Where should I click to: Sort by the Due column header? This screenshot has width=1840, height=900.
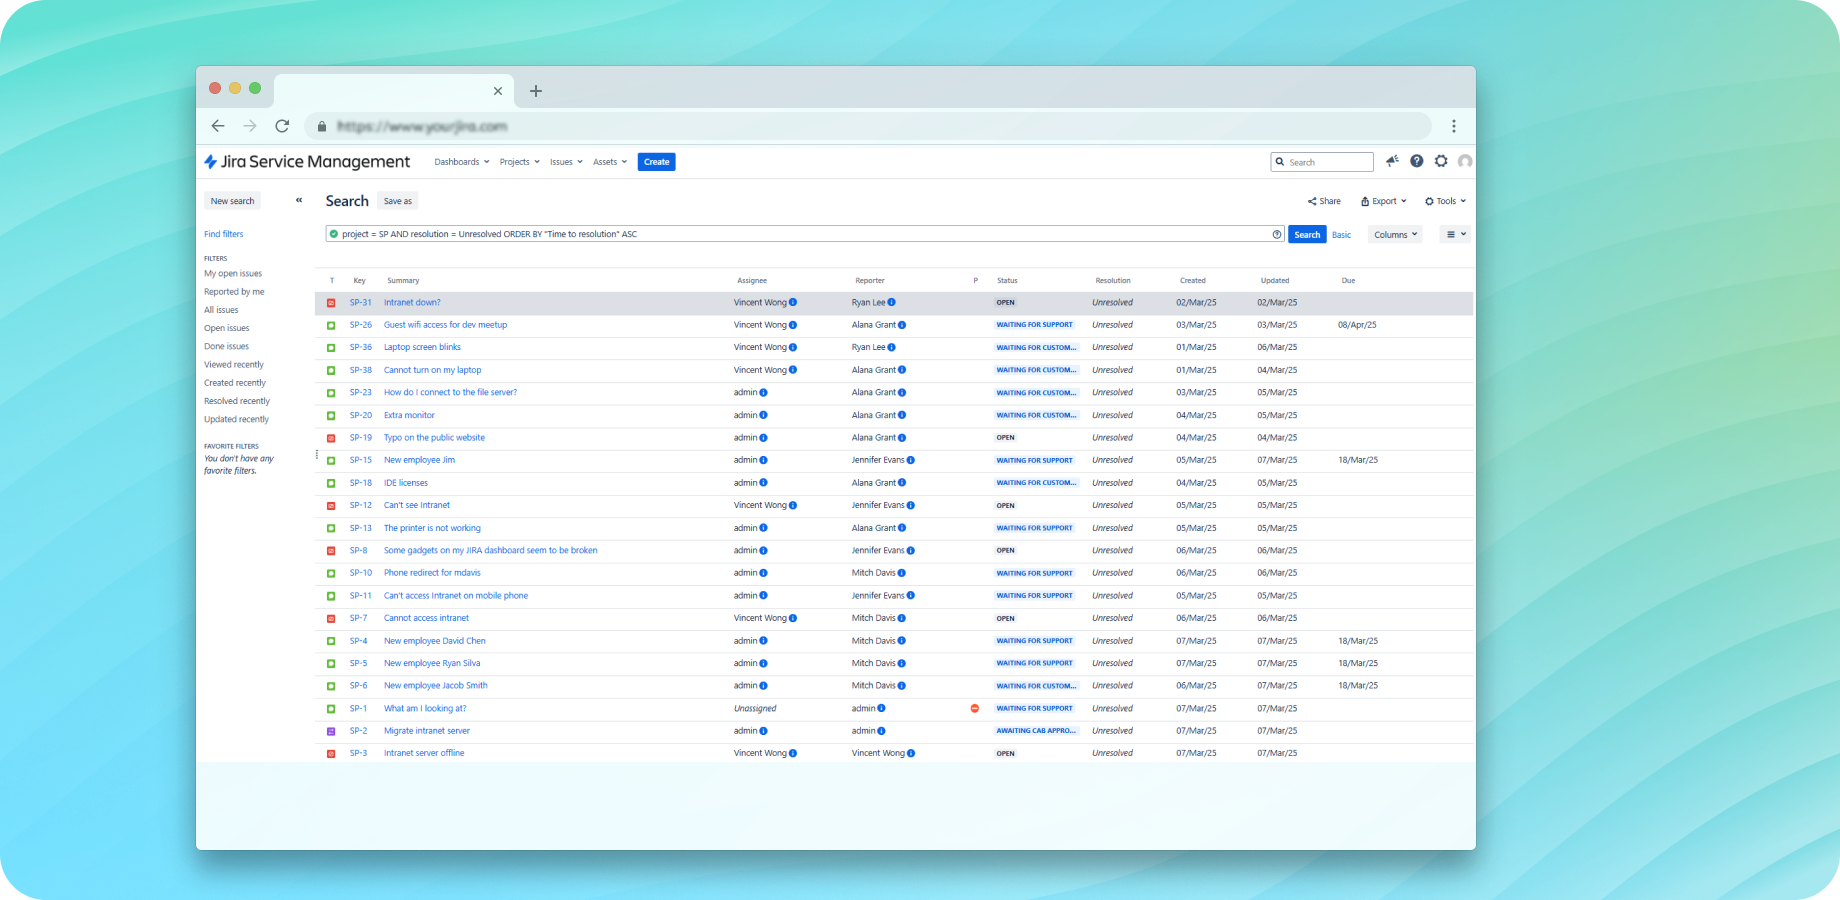[1348, 281]
